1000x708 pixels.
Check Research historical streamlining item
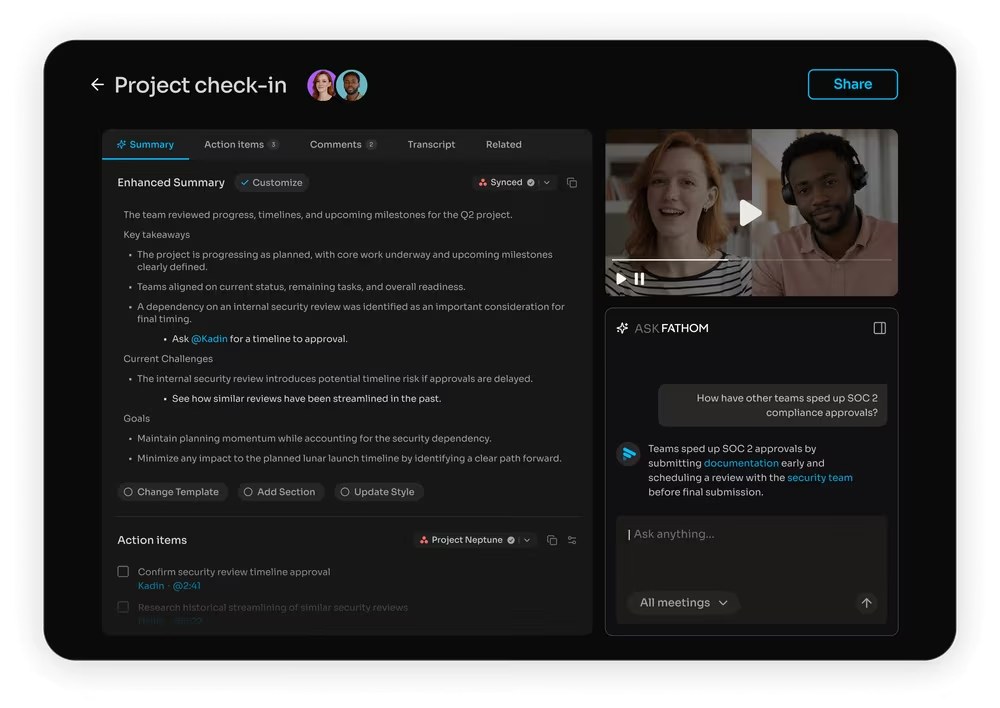tap(123, 607)
